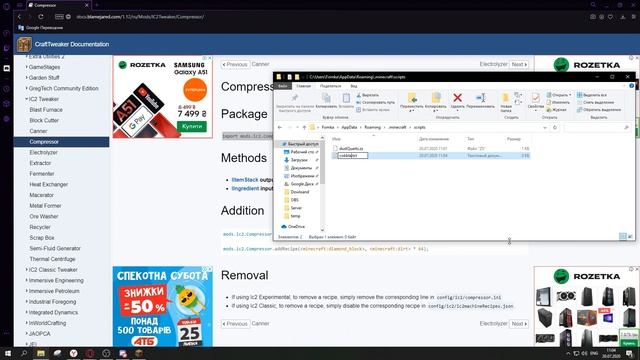Image resolution: width=640 pixels, height=360 pixels.
Task: Click the Properties checkmark icon in ribbon
Action: tap(535, 98)
